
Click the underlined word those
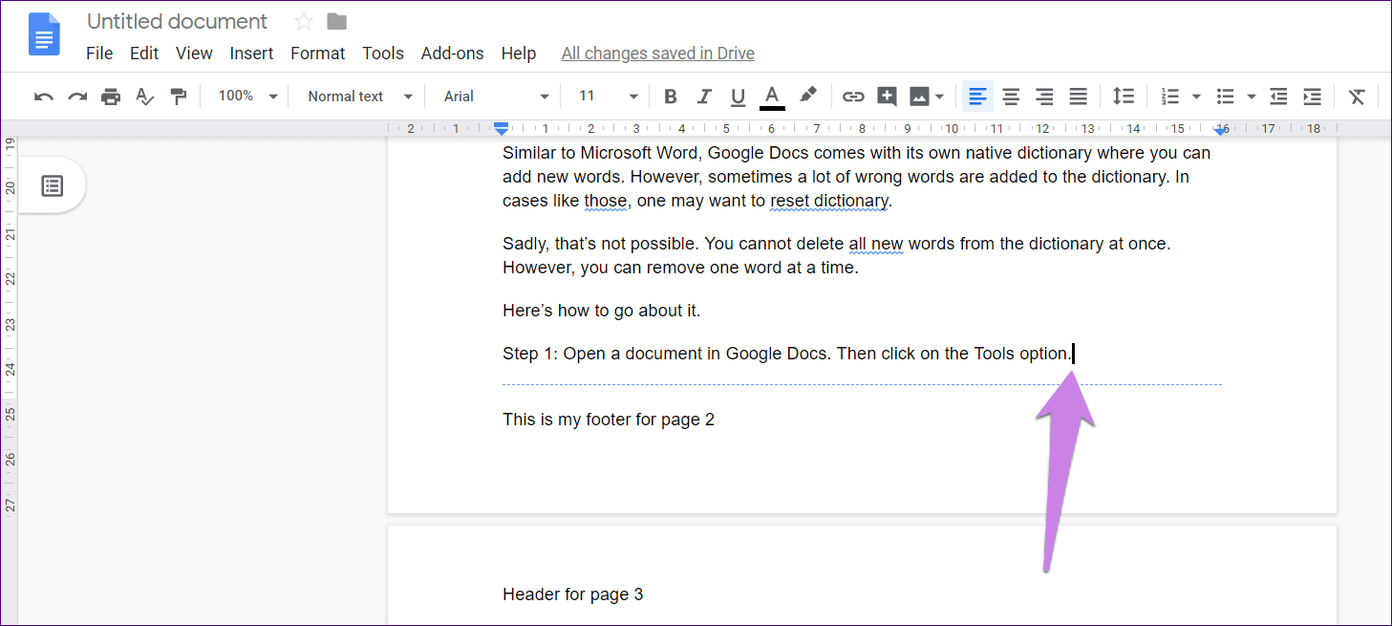(x=605, y=201)
